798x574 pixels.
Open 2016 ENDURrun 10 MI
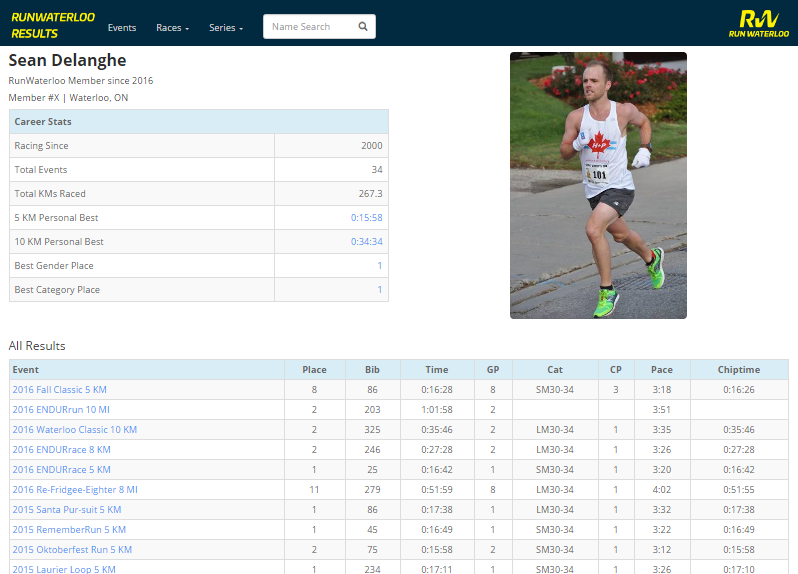(x=61, y=410)
